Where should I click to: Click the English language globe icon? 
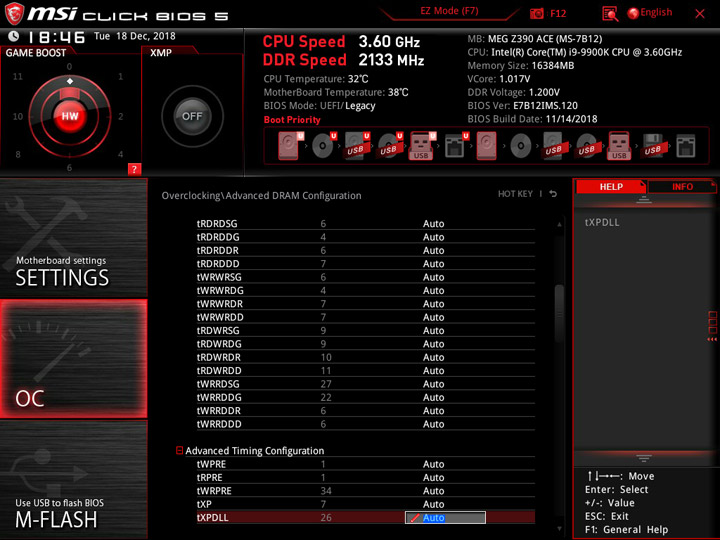pos(633,13)
